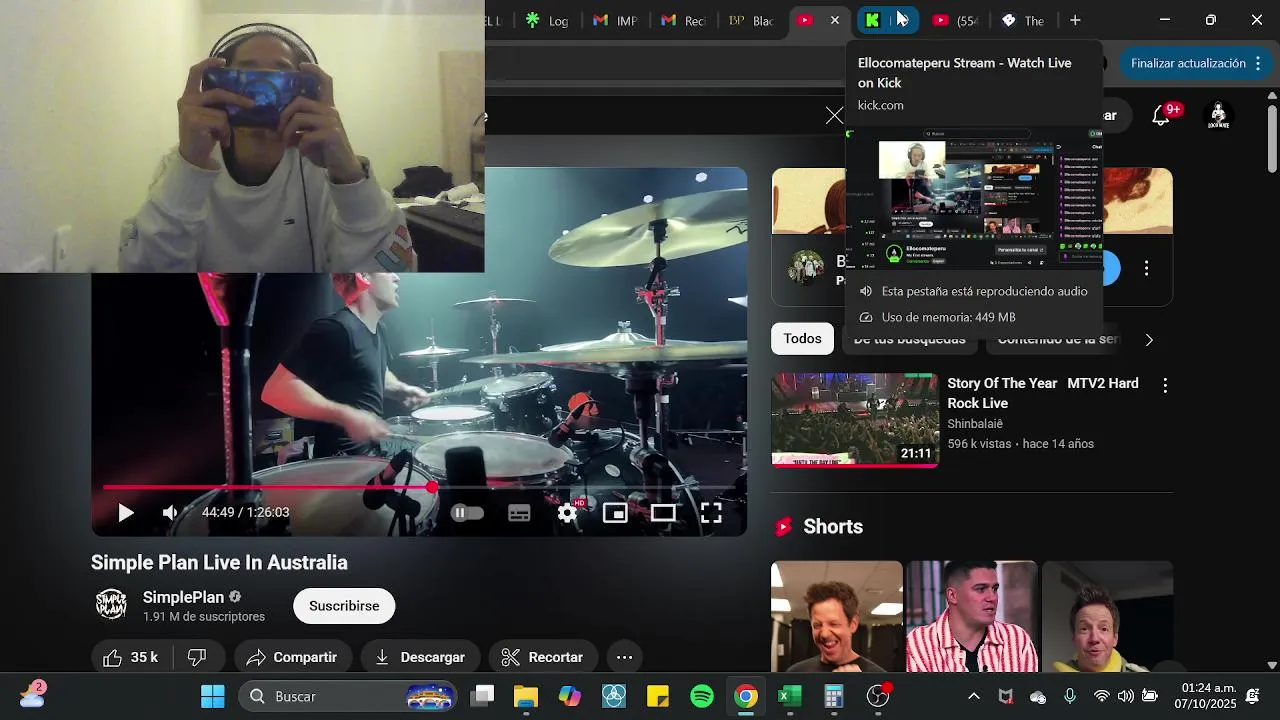
Task: Switch to YouTube (554 tab
Action: (x=955, y=20)
